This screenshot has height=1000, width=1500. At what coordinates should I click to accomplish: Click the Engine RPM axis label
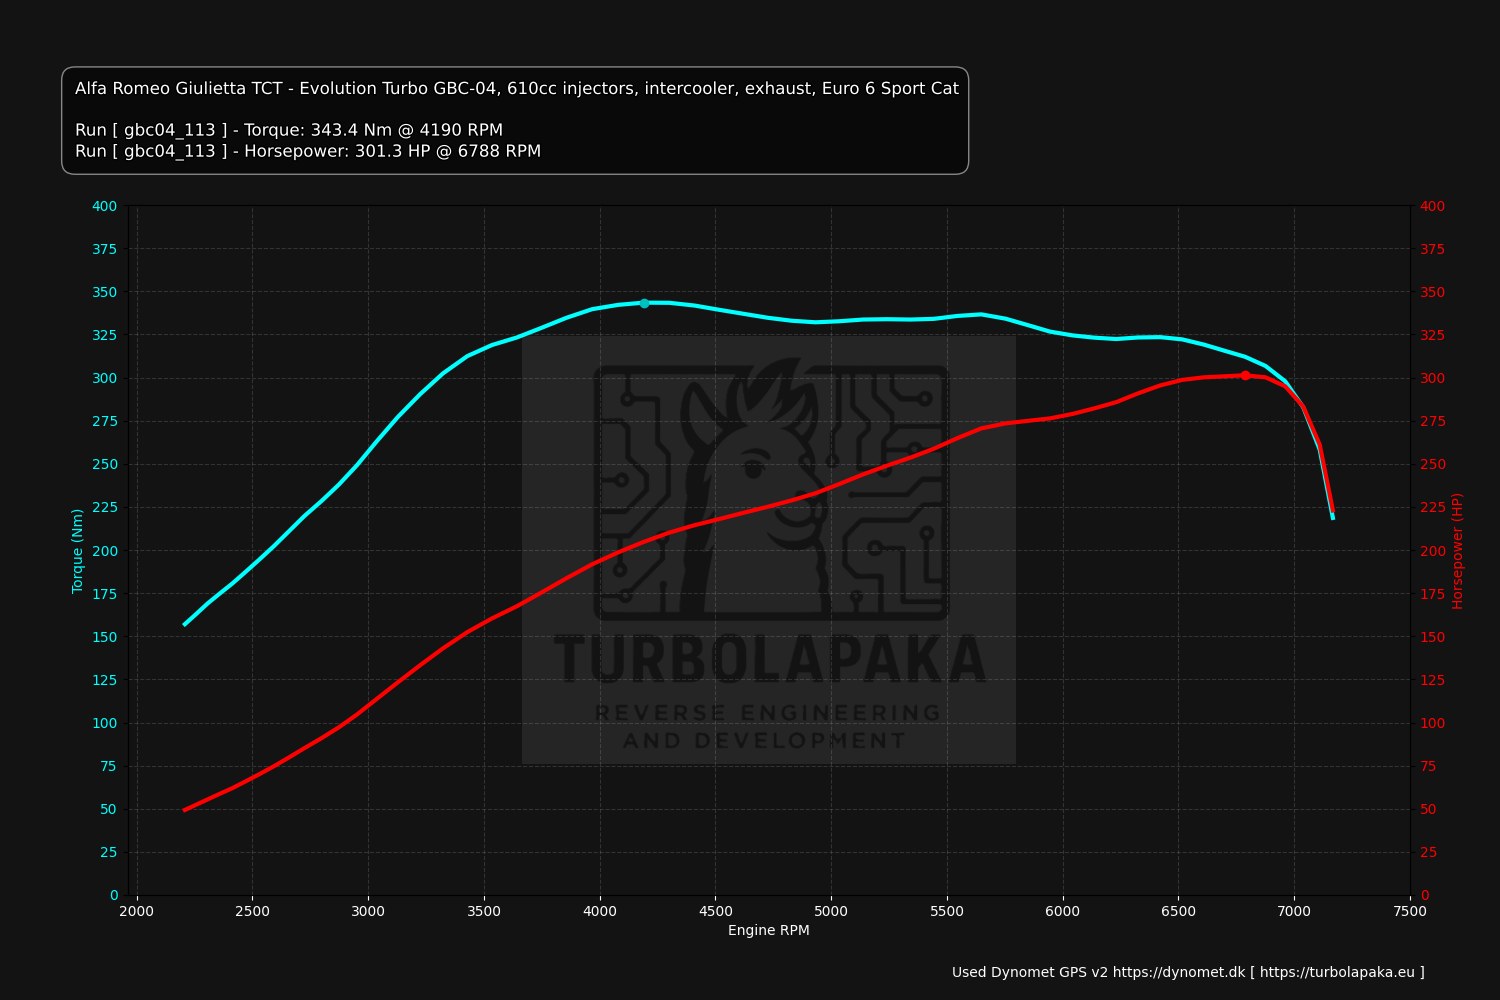(x=768, y=930)
